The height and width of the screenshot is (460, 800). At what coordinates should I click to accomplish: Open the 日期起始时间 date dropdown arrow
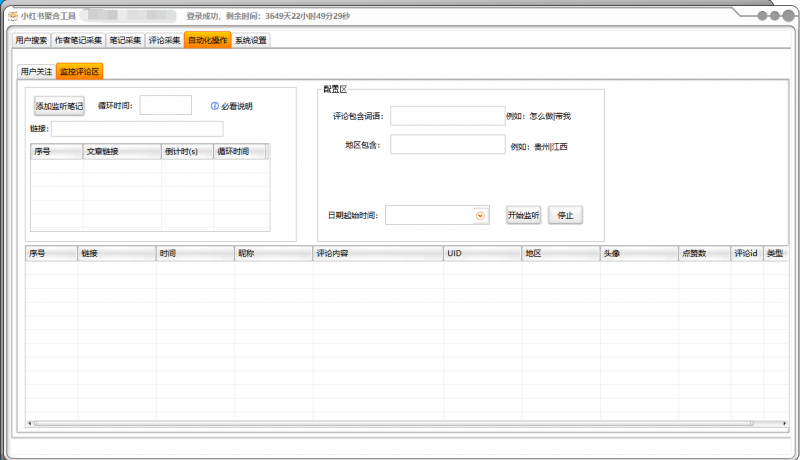click(x=480, y=216)
